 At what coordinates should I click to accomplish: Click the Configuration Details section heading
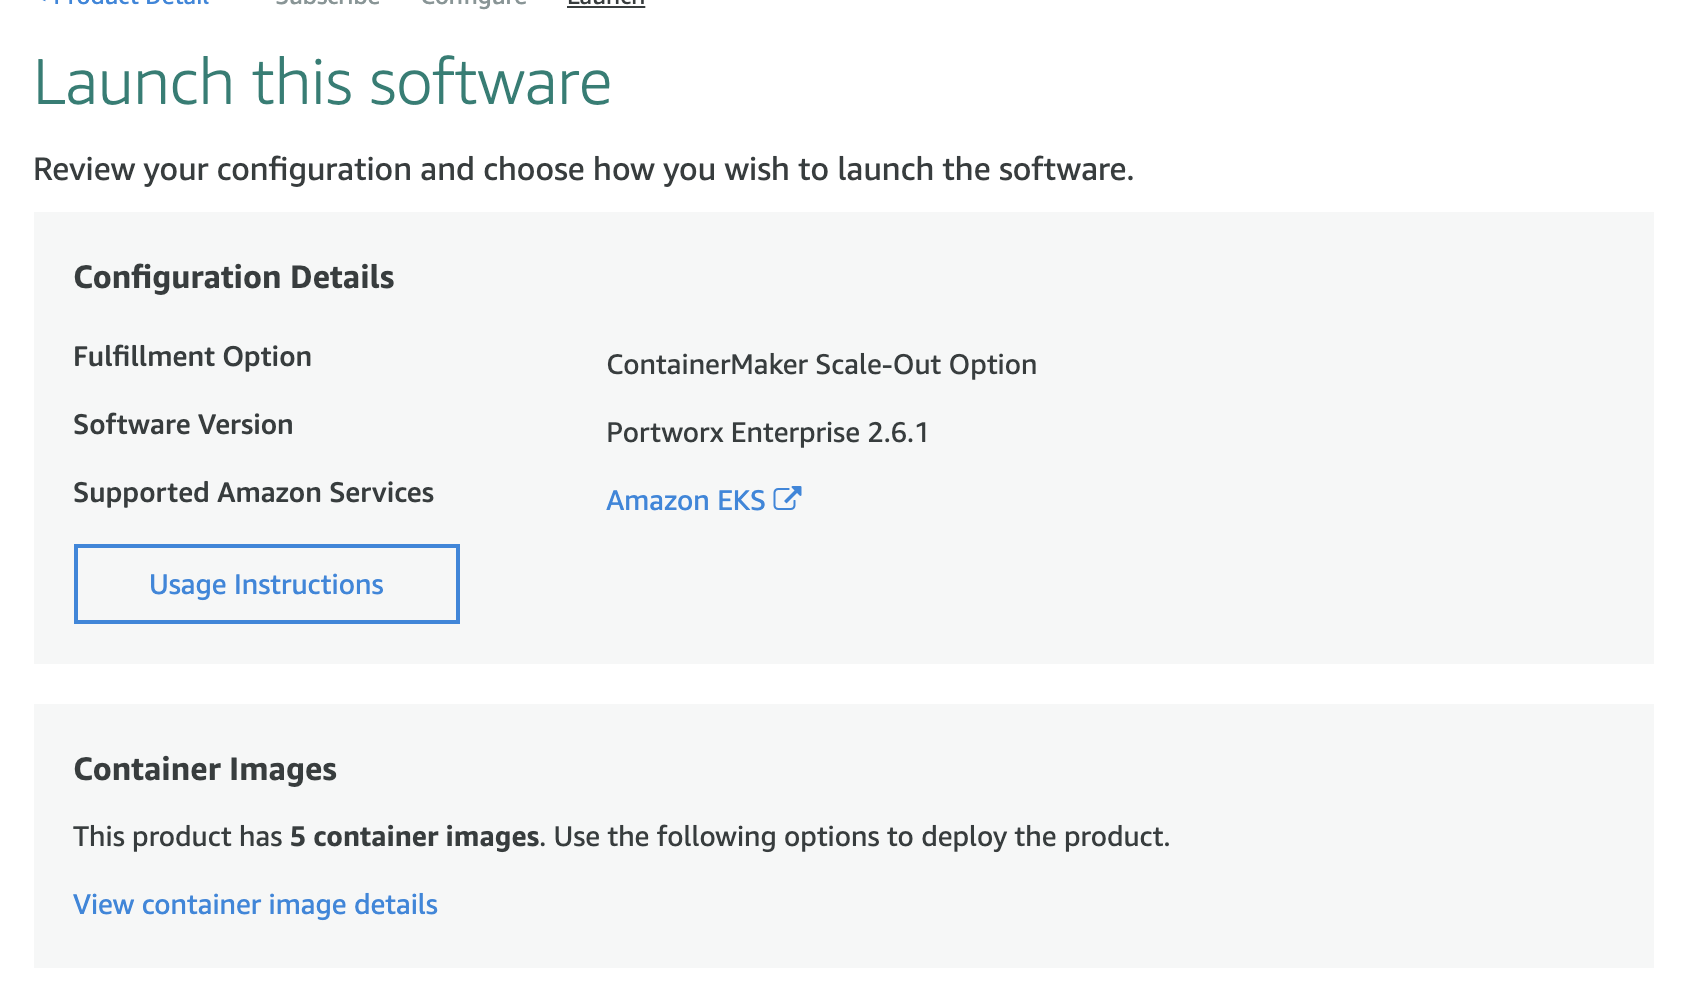[x=234, y=277]
